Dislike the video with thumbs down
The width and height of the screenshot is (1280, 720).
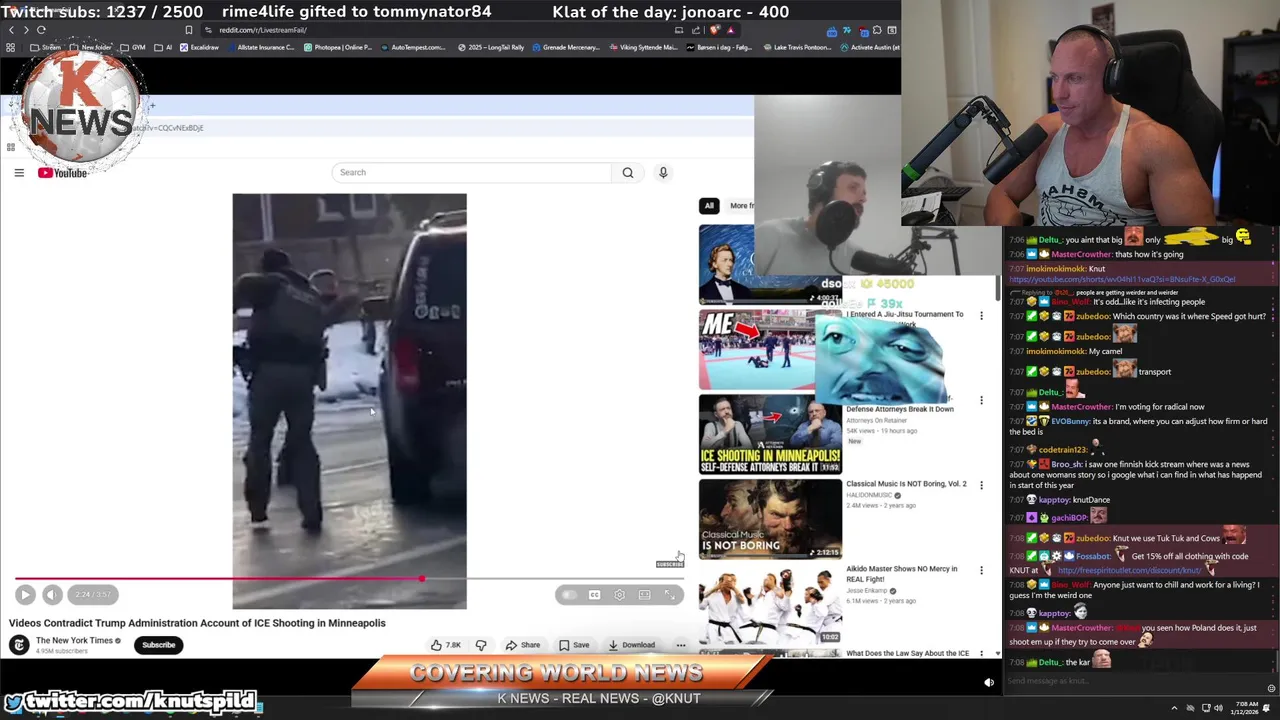pos(481,645)
